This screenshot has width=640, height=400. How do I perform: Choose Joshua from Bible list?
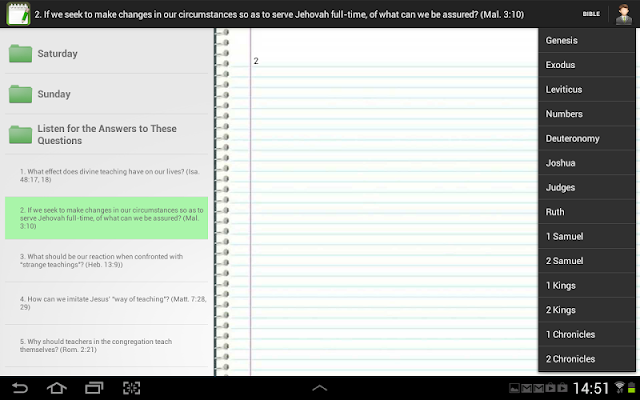[x=587, y=162]
